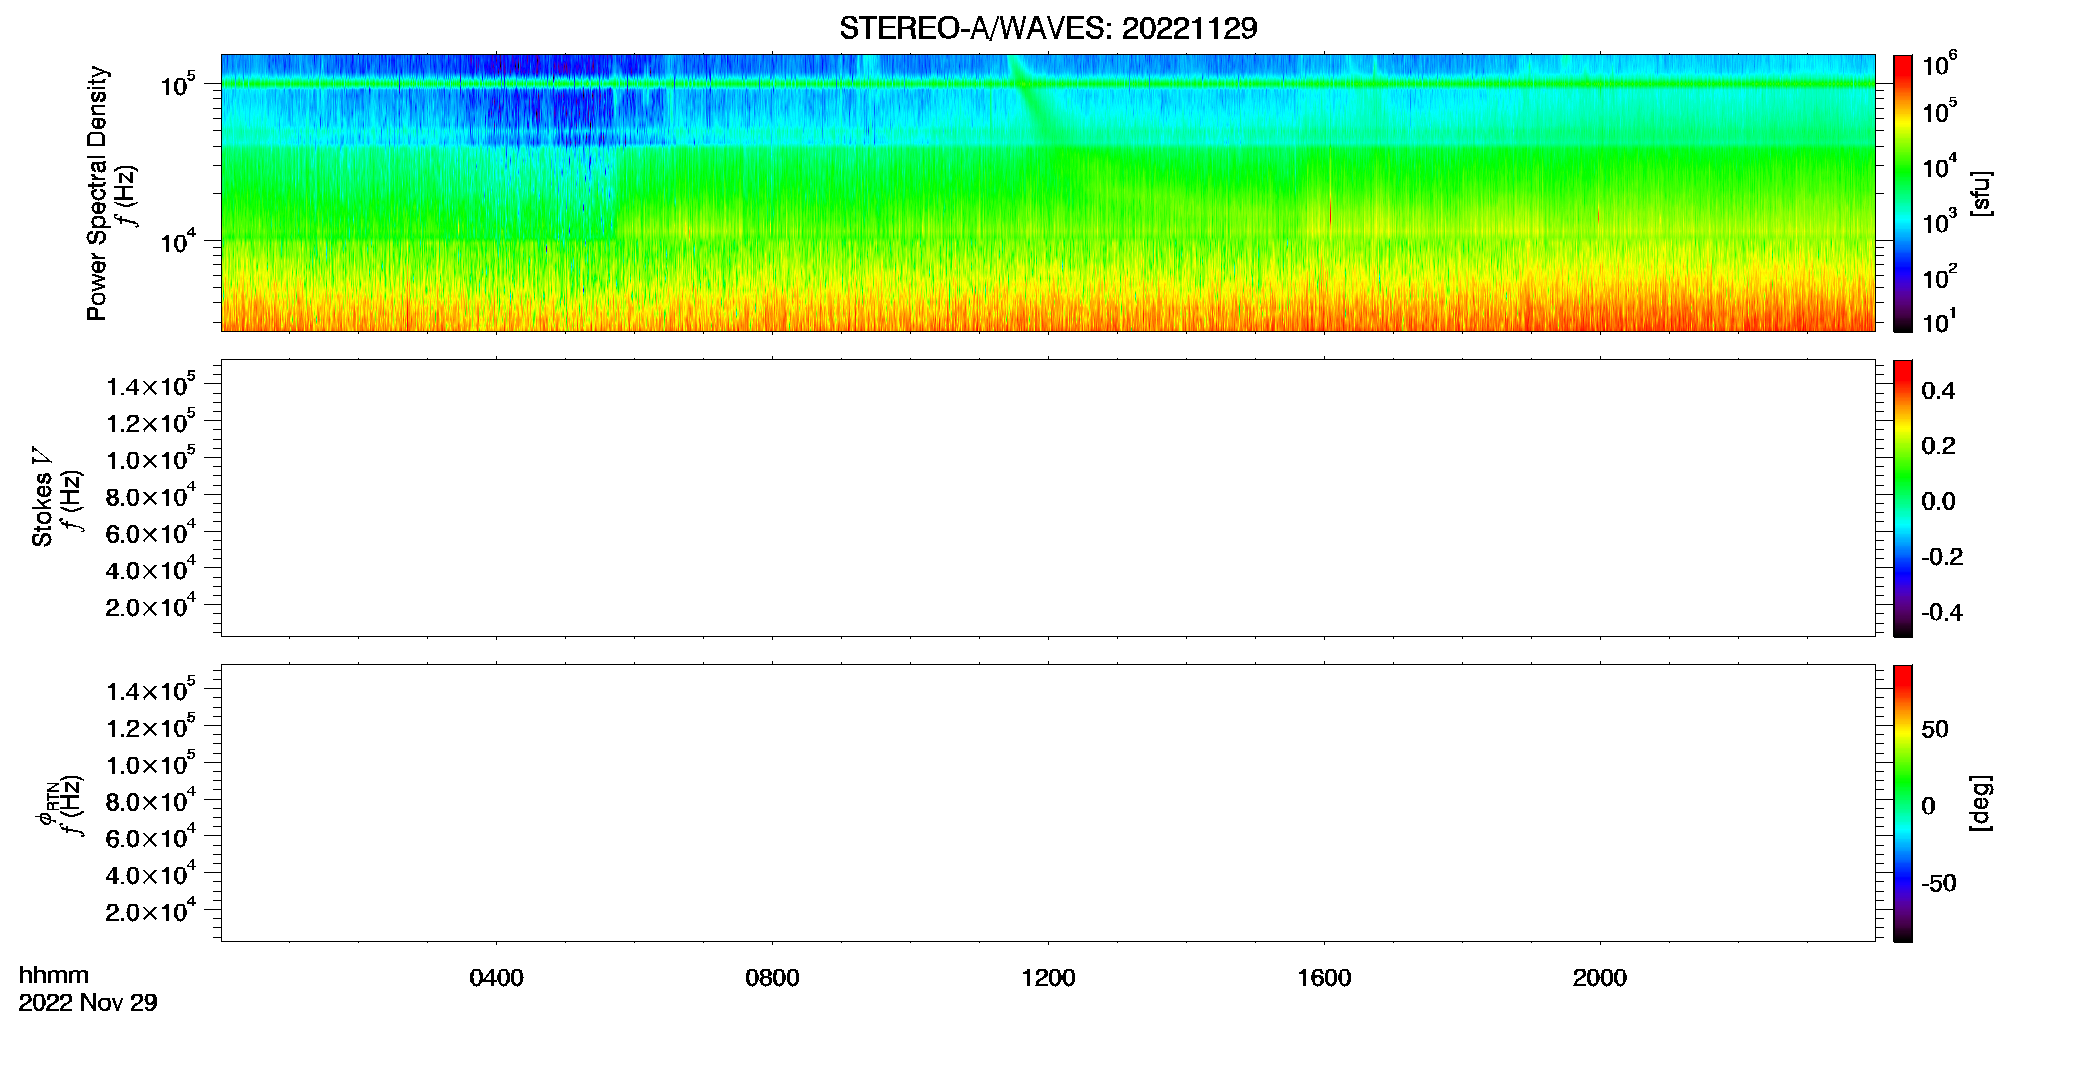Click the Power Spectral Density axis label
The image size is (2096, 1080).
97,193
